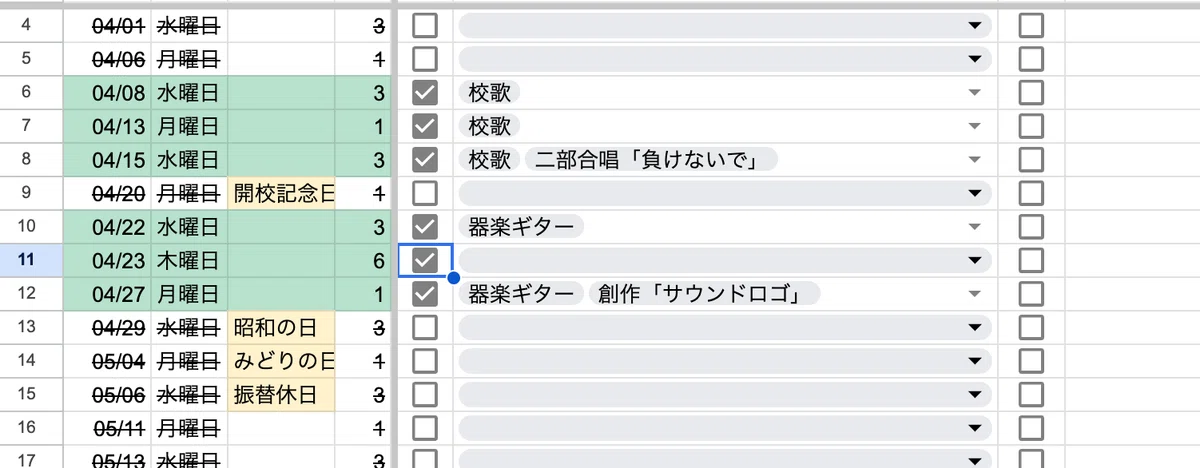
Task: Uncheck the 04/27 row checkbox
Action: 425,293
